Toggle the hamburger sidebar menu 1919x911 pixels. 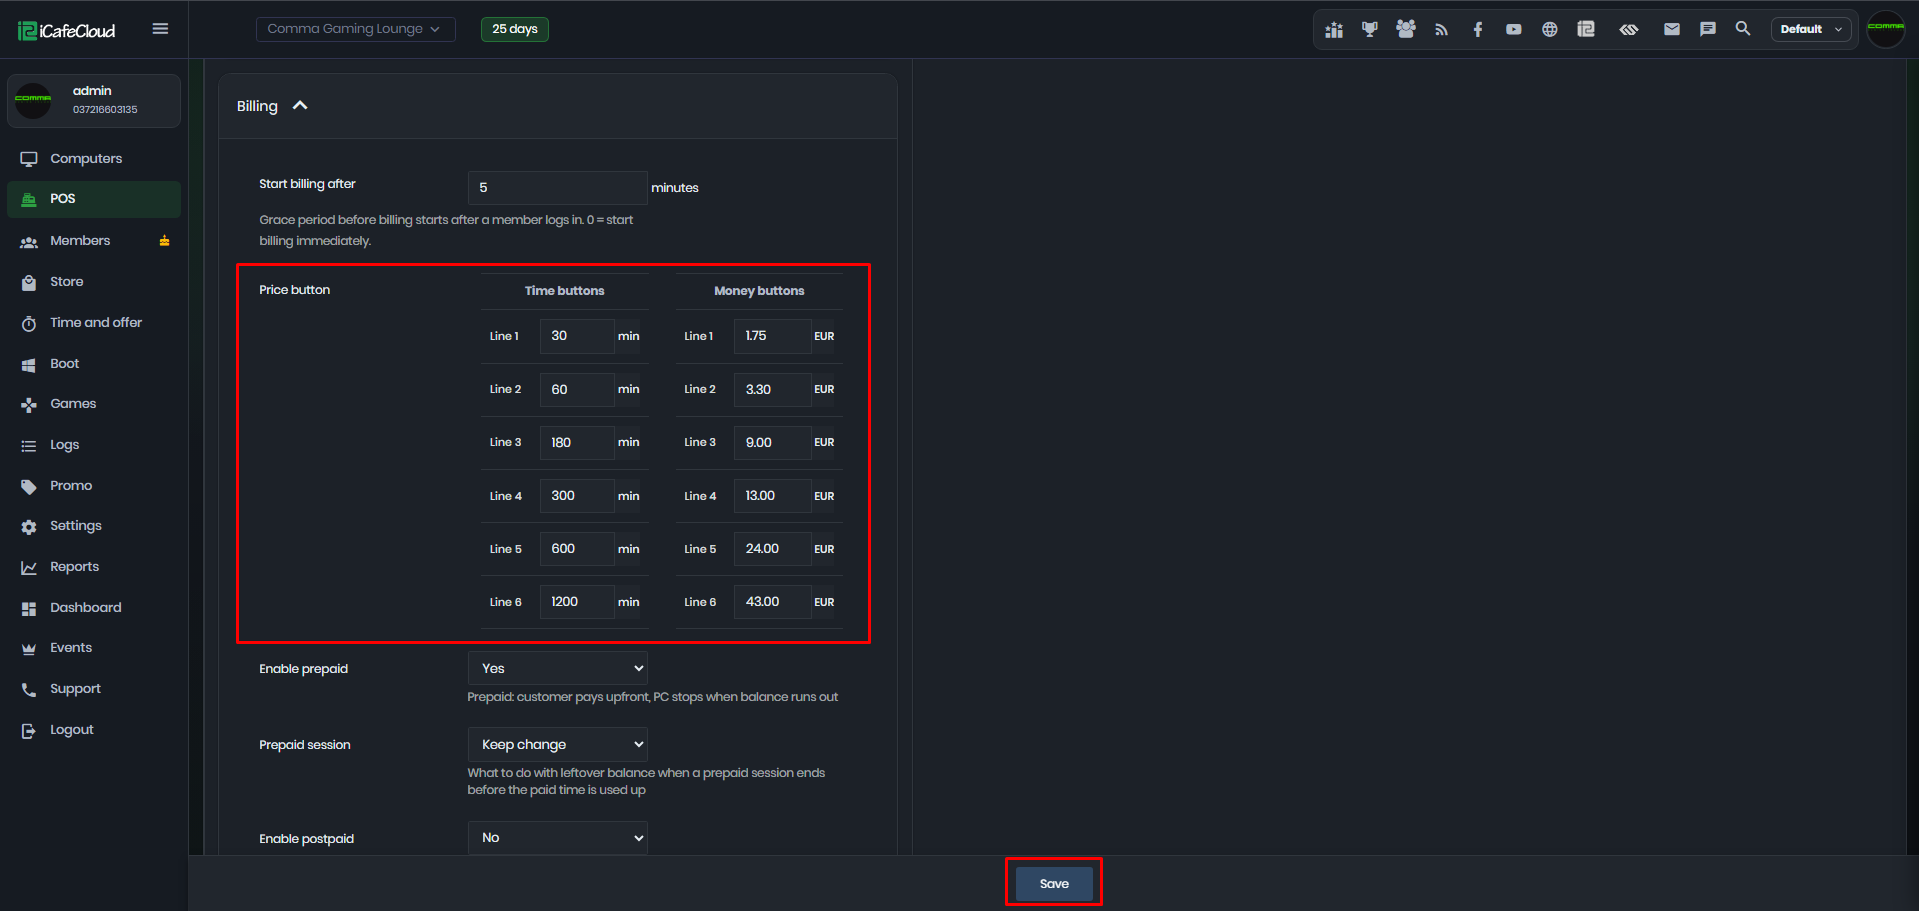pyautogui.click(x=160, y=29)
